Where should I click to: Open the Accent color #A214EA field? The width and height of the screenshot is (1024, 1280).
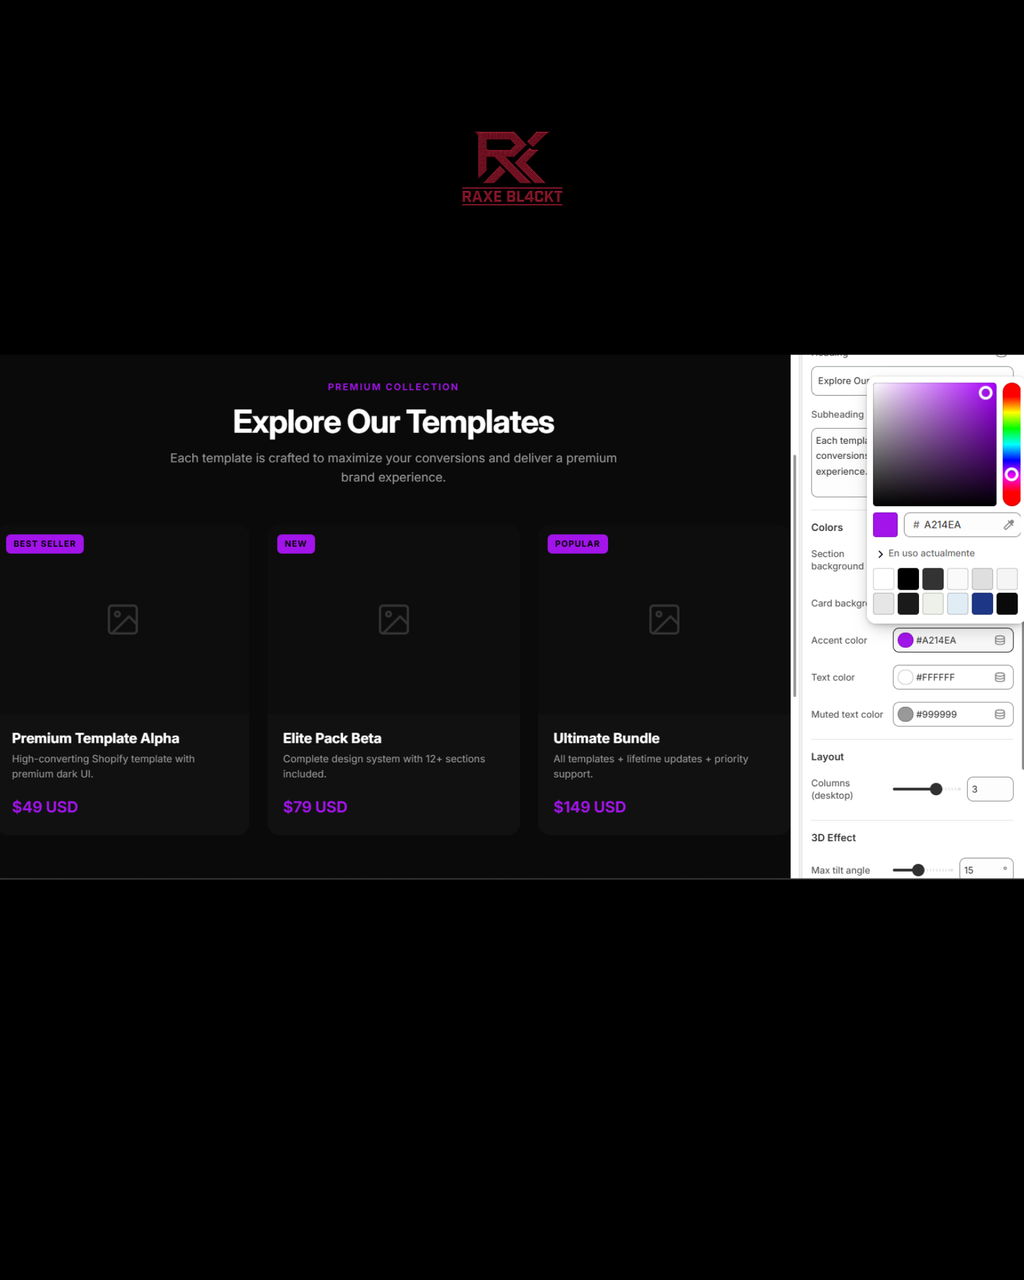pyautogui.click(x=953, y=640)
